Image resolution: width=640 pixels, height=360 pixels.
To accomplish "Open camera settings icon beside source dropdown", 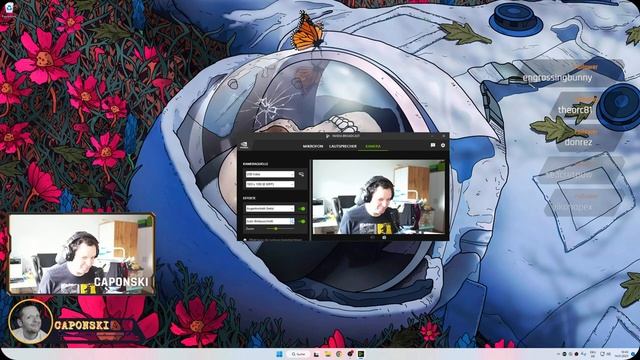I will pyautogui.click(x=301, y=174).
